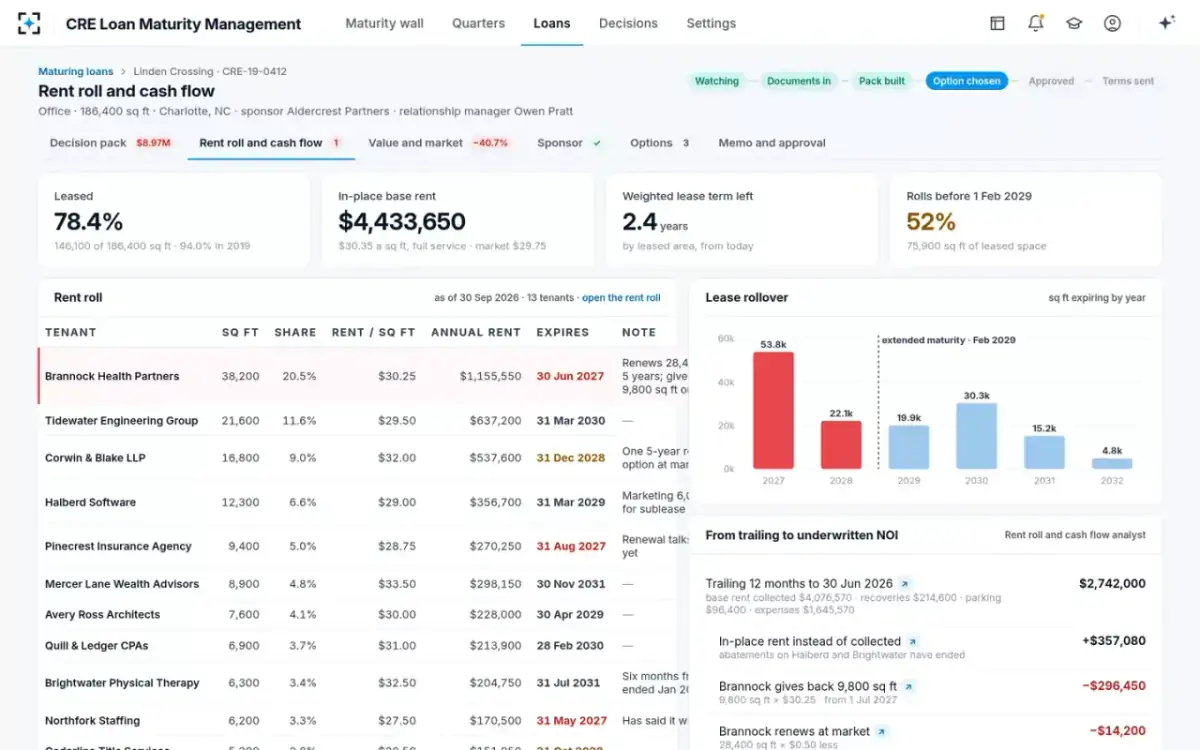Select the Brannock Health Partners row
Image resolution: width=1200 pixels, height=750 pixels.
357,376
